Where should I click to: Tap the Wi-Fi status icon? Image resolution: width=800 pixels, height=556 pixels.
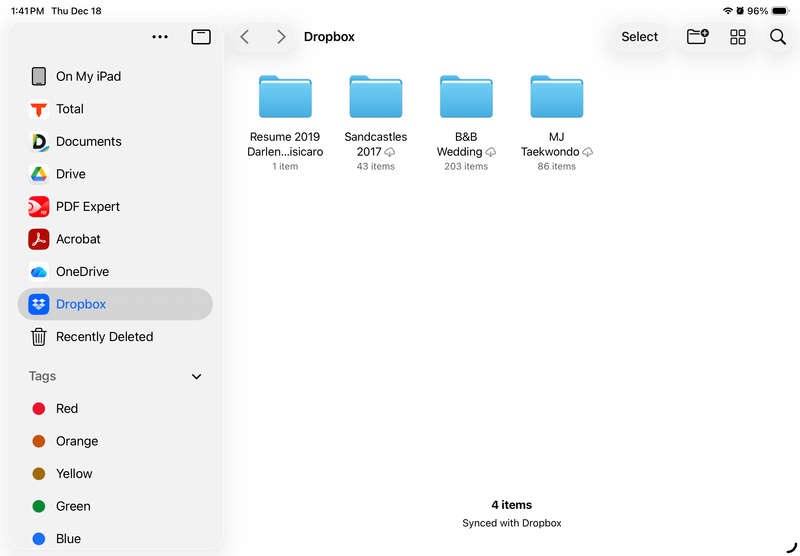tap(728, 11)
